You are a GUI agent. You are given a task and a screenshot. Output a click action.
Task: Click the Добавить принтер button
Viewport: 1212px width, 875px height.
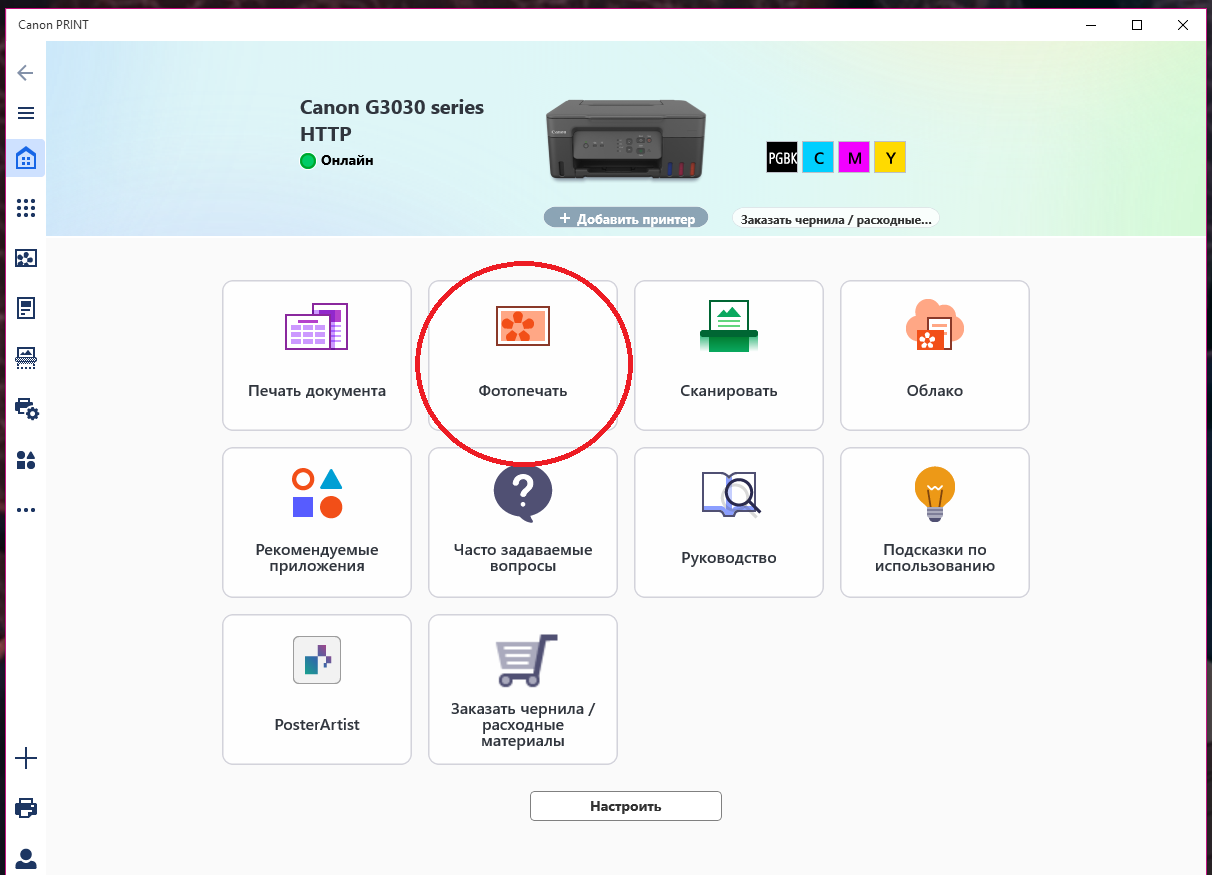tap(626, 218)
